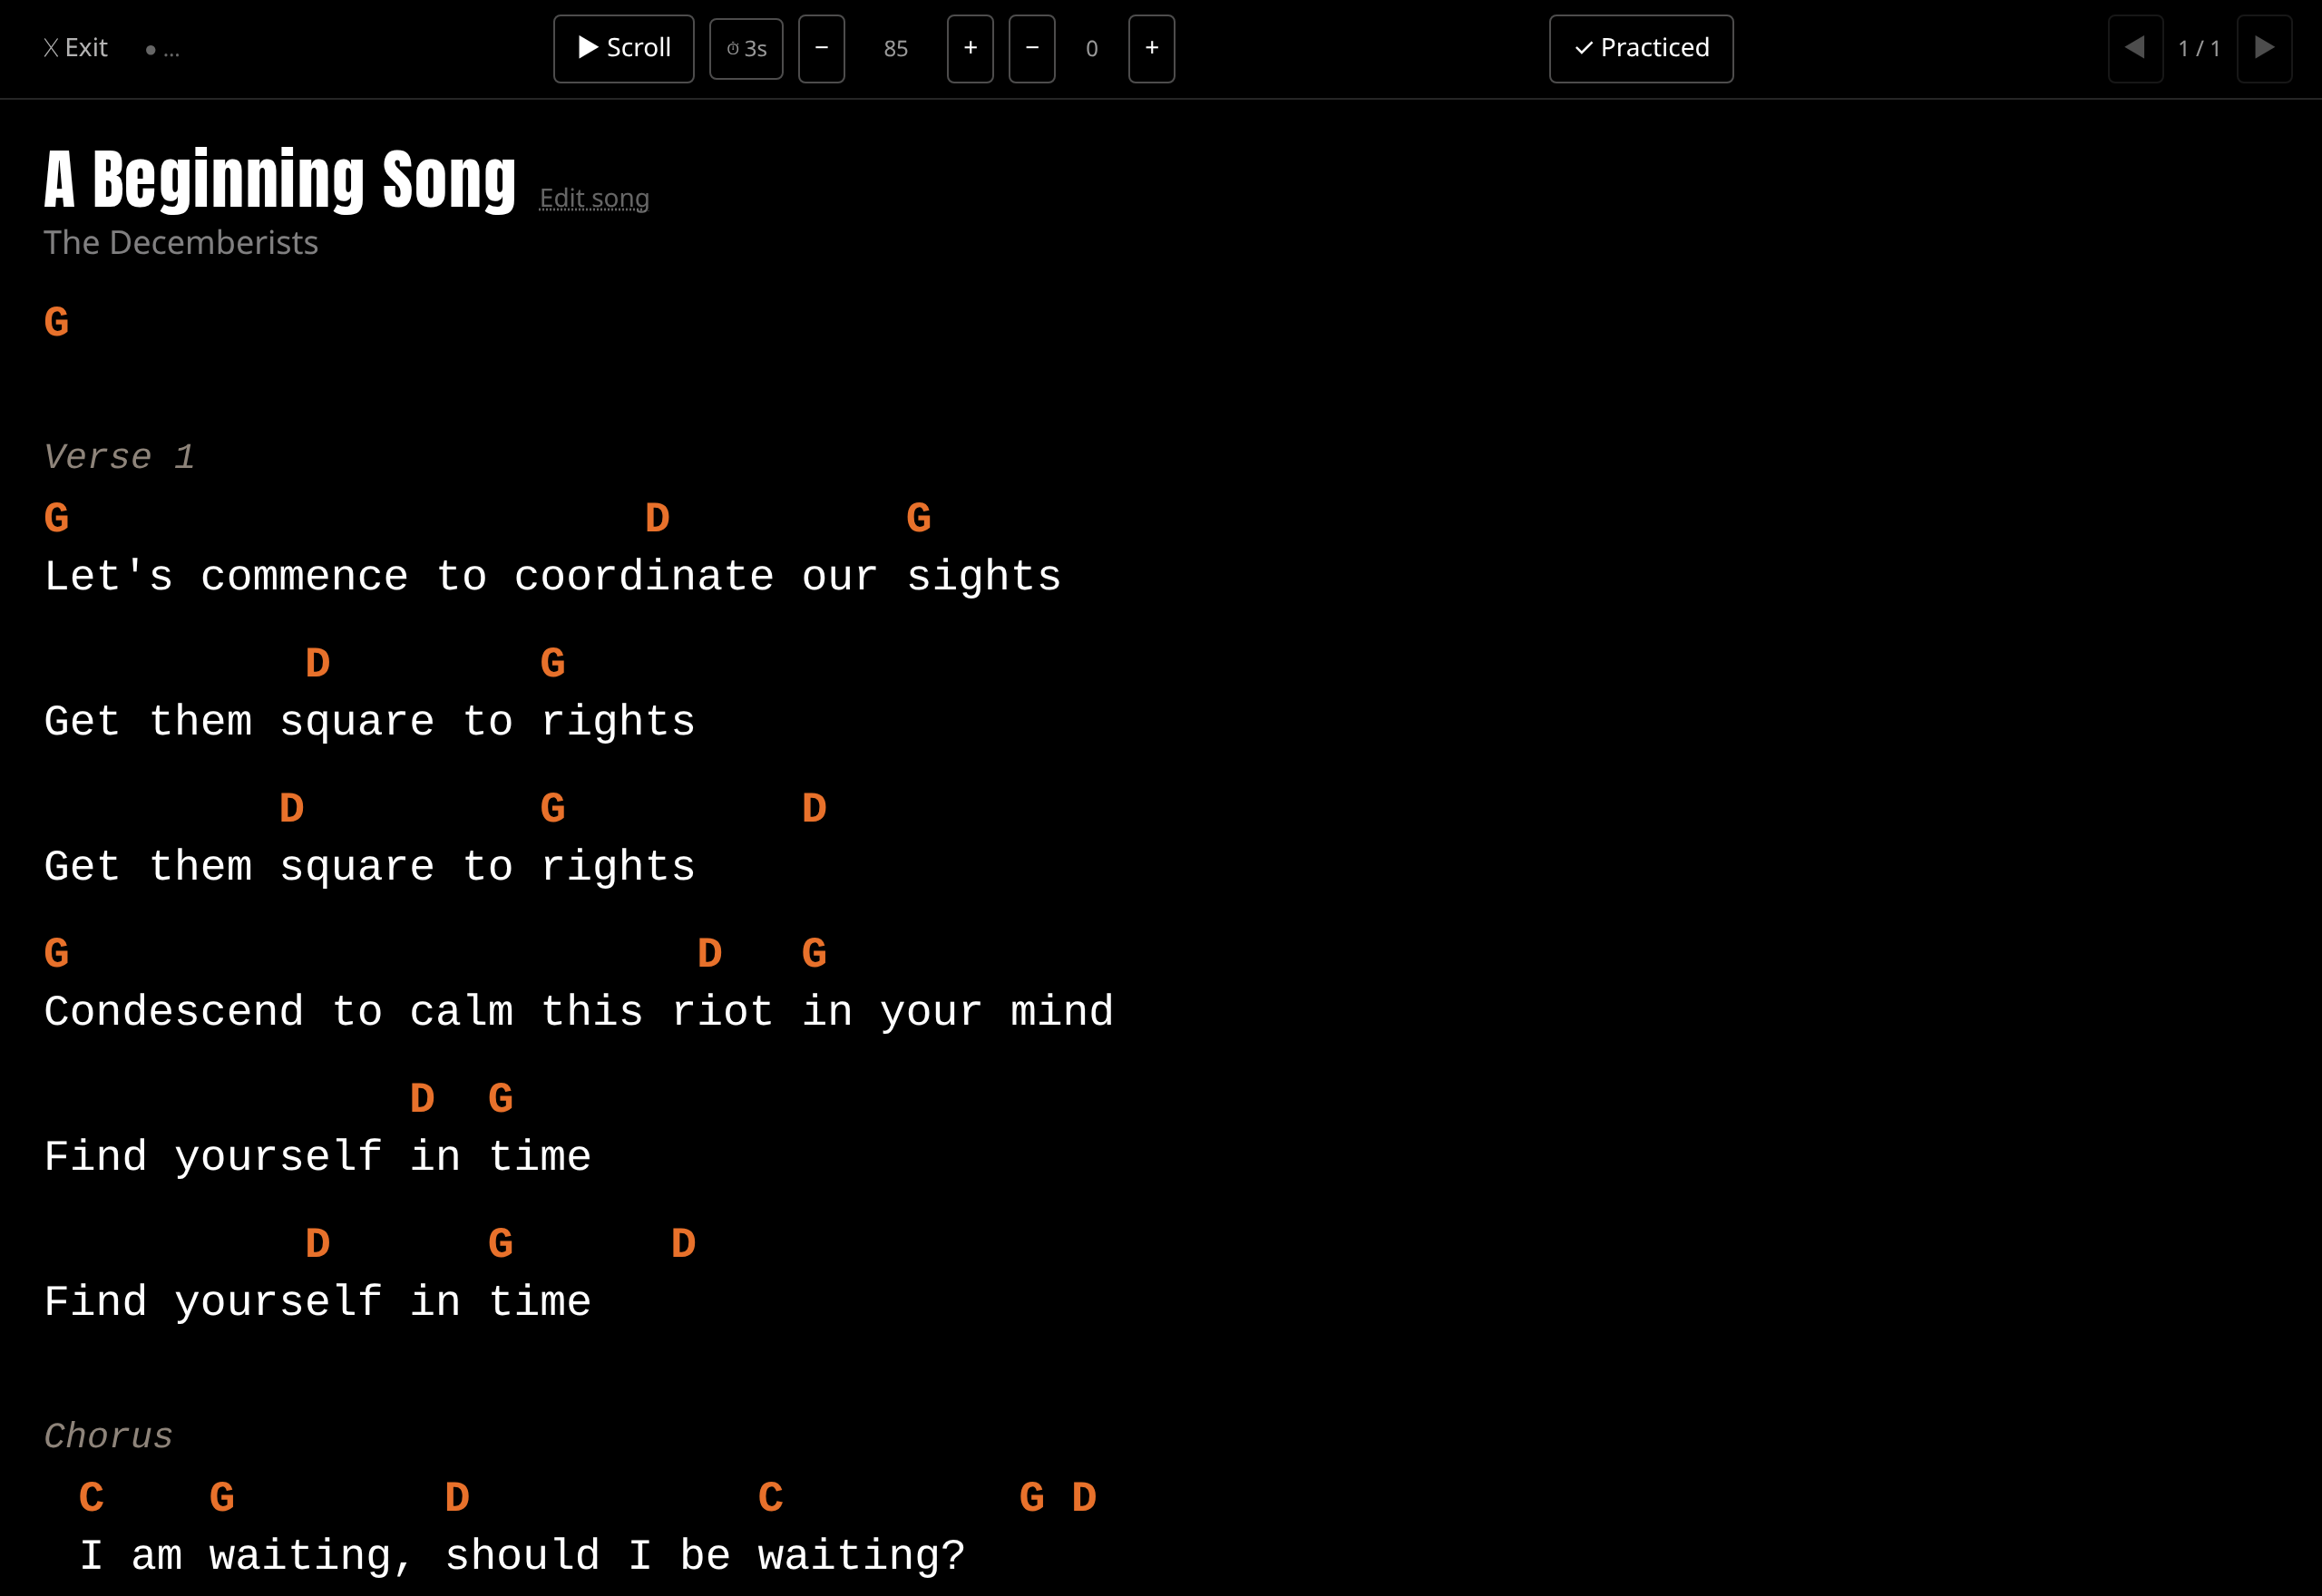Click the title A Beginning Song
The height and width of the screenshot is (1596, 2322).
pos(280,180)
